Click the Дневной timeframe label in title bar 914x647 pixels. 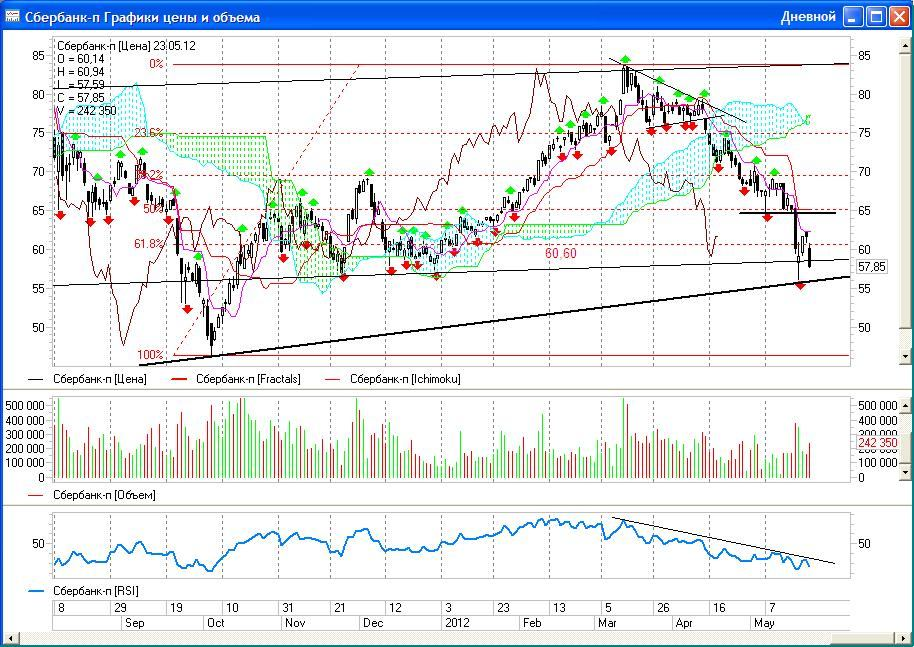(x=808, y=17)
